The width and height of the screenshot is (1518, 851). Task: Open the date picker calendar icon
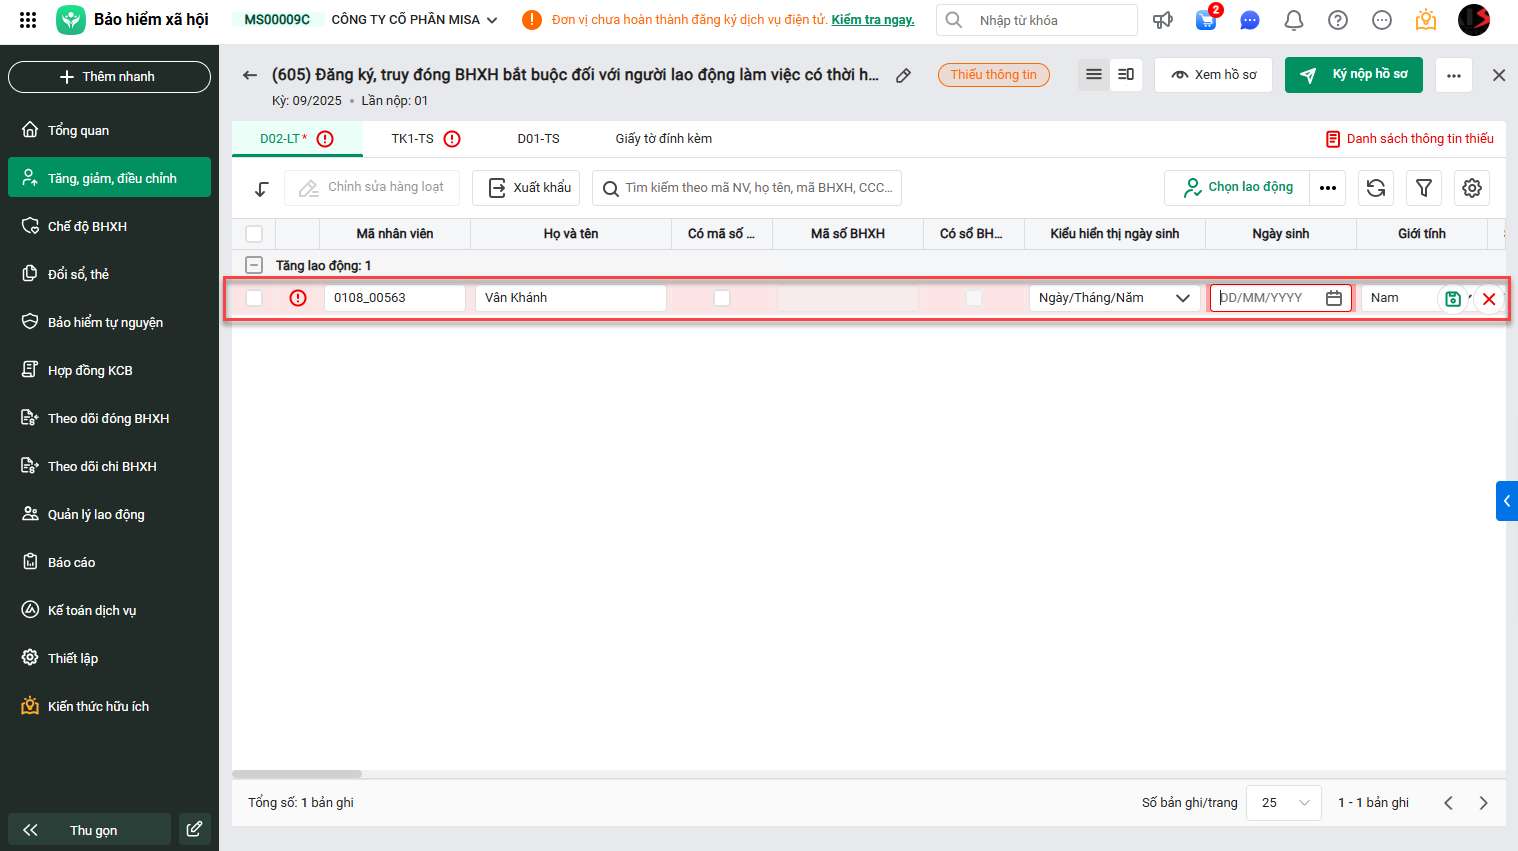click(x=1334, y=298)
